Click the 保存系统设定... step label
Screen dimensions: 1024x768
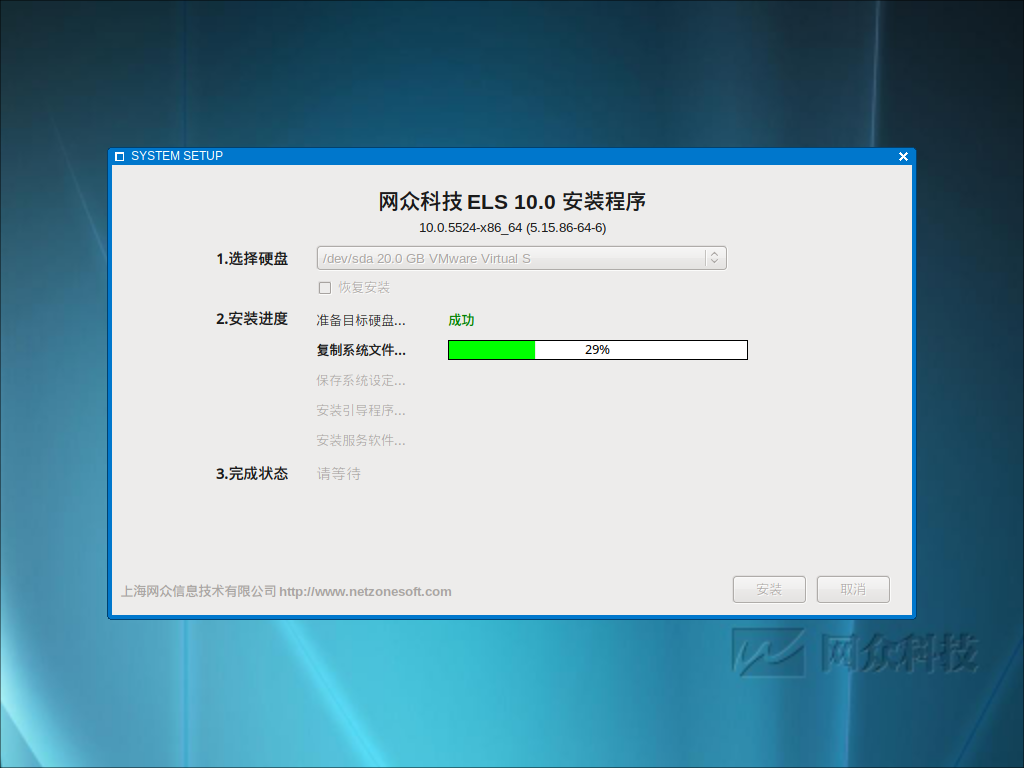click(361, 380)
